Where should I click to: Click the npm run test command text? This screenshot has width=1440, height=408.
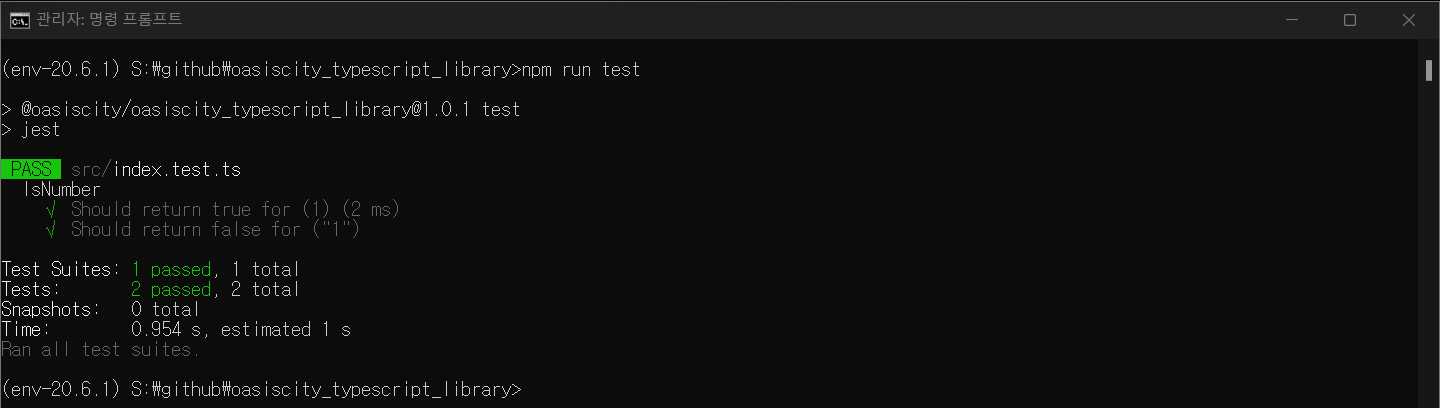tap(580, 69)
